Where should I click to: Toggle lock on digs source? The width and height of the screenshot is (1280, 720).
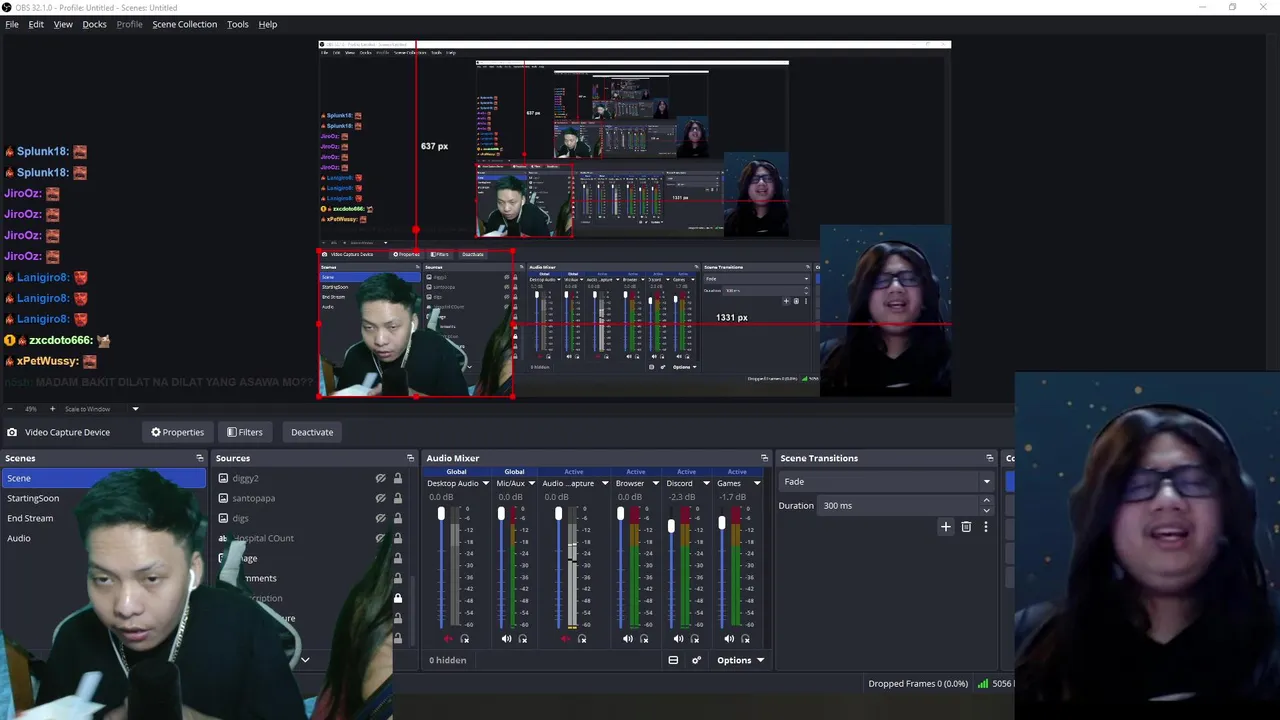tap(397, 518)
